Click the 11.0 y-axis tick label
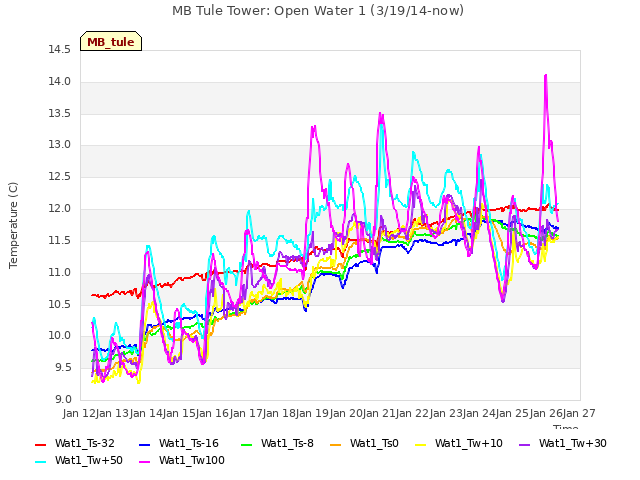This screenshot has width=640, height=480. pos(60,273)
